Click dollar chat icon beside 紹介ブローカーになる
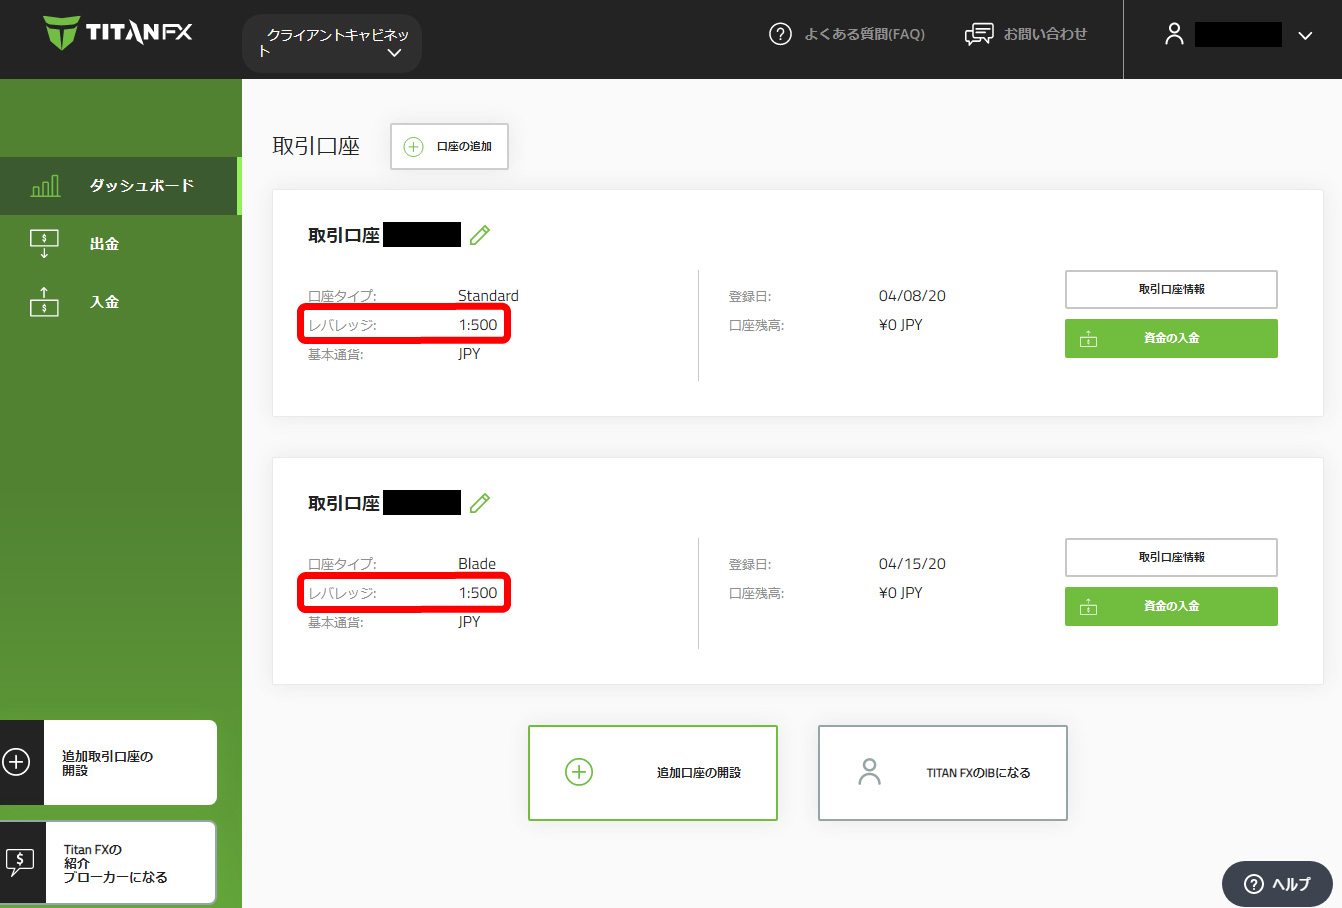 pyautogui.click(x=19, y=862)
